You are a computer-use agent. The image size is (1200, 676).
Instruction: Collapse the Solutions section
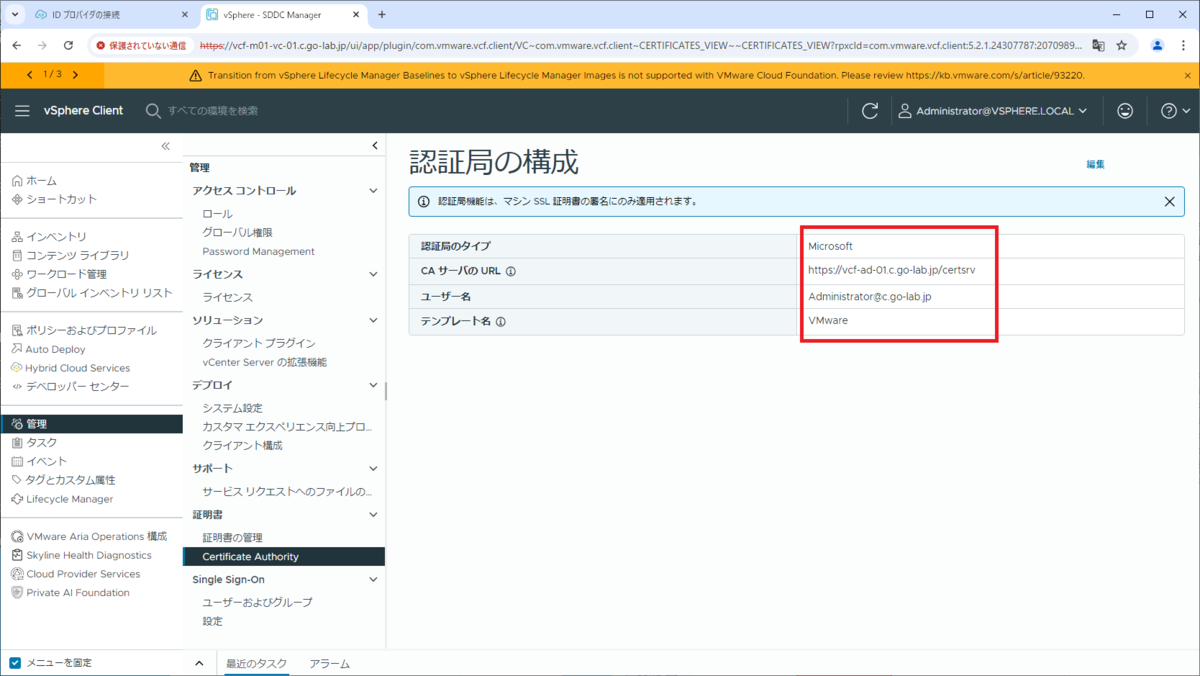374,321
